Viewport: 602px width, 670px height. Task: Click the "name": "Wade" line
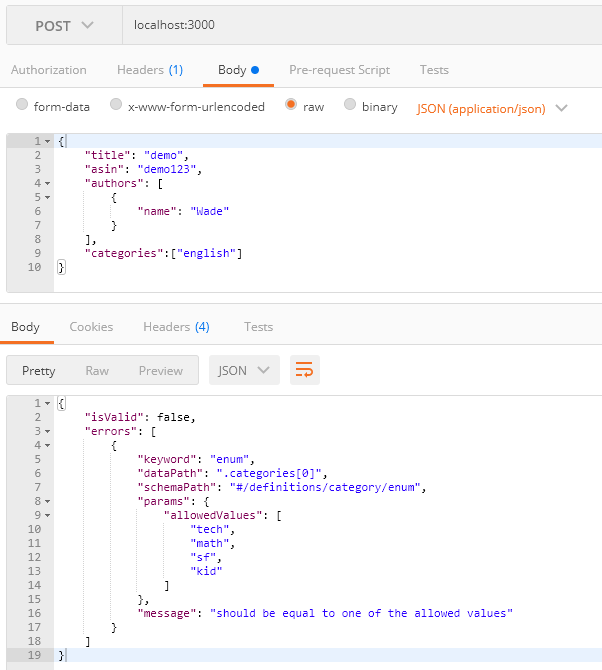[x=183, y=211]
